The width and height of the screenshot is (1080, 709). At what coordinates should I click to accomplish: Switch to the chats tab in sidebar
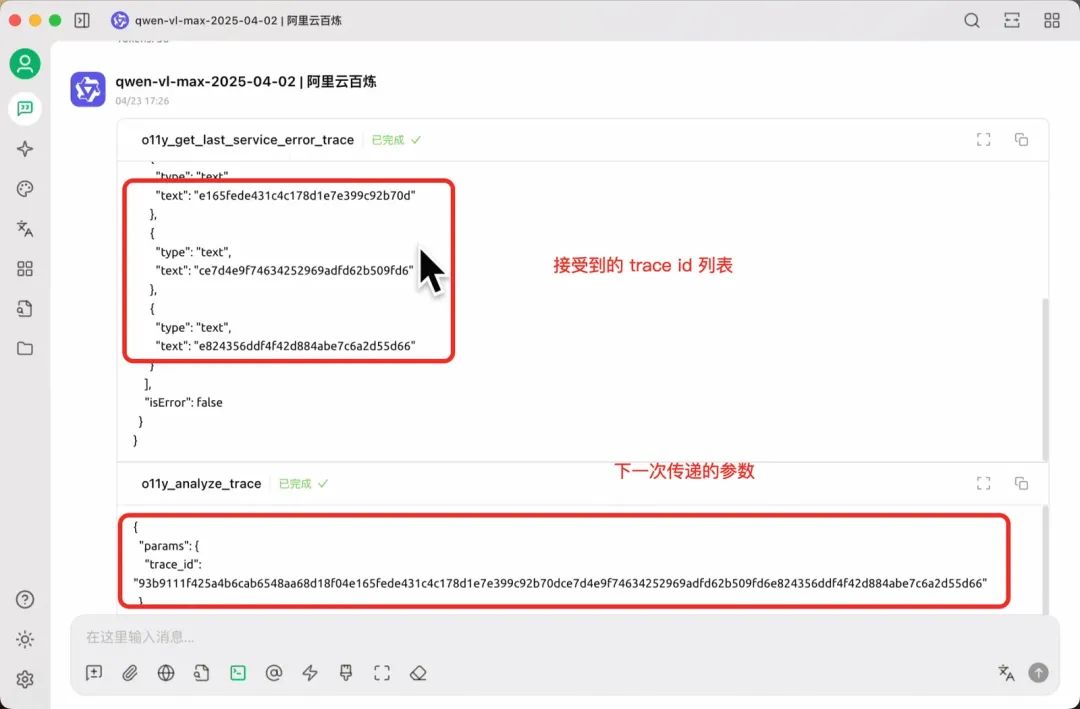[x=25, y=108]
